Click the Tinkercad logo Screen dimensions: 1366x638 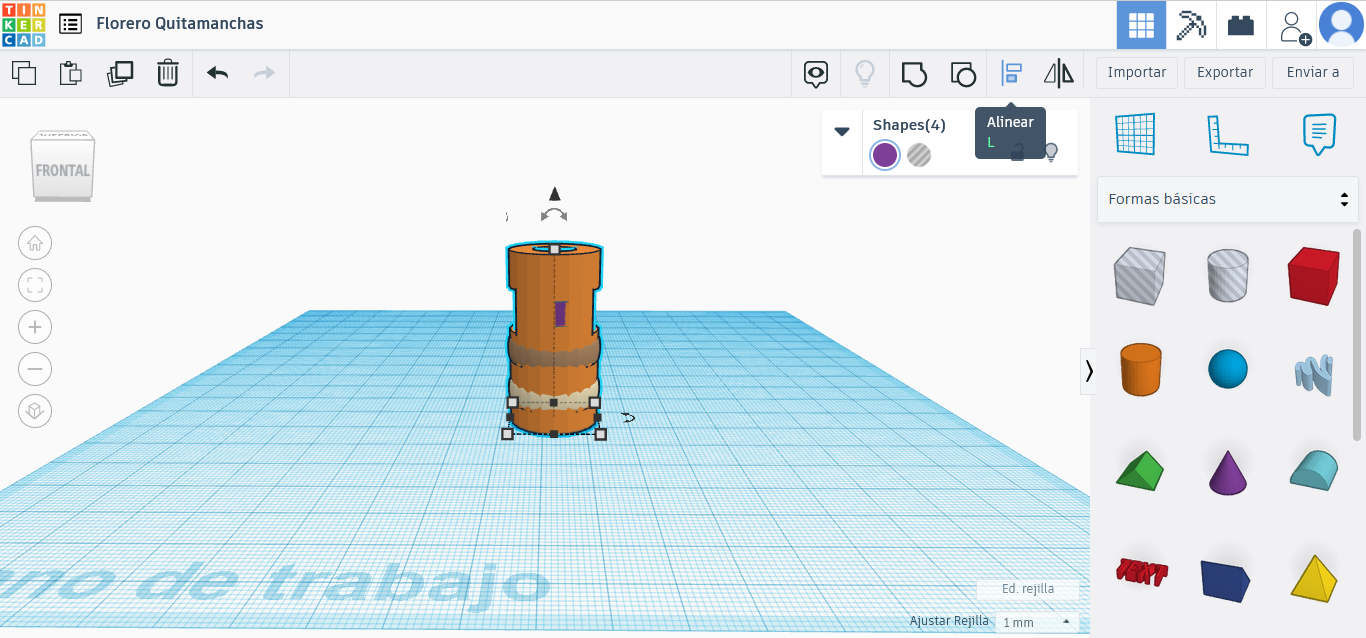pos(23,24)
